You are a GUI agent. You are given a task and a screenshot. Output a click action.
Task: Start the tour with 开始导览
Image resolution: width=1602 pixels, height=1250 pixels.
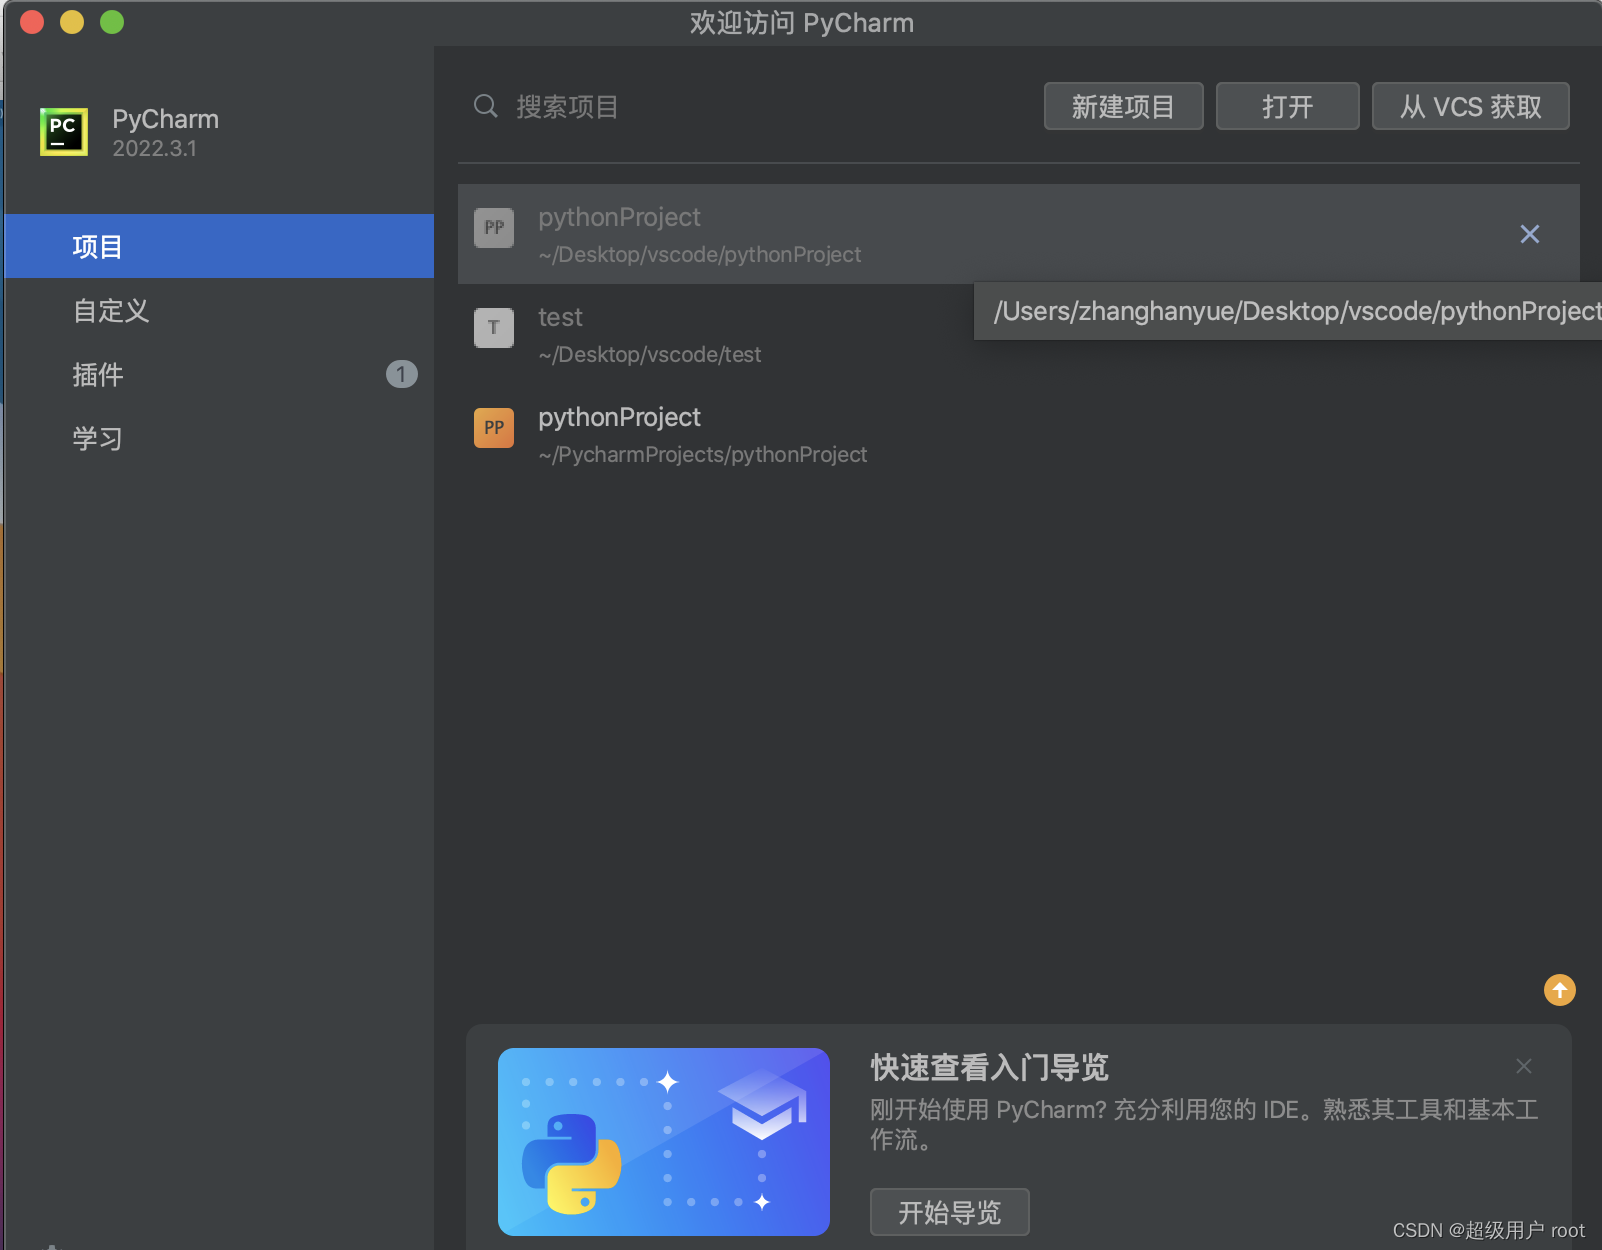(x=950, y=1212)
